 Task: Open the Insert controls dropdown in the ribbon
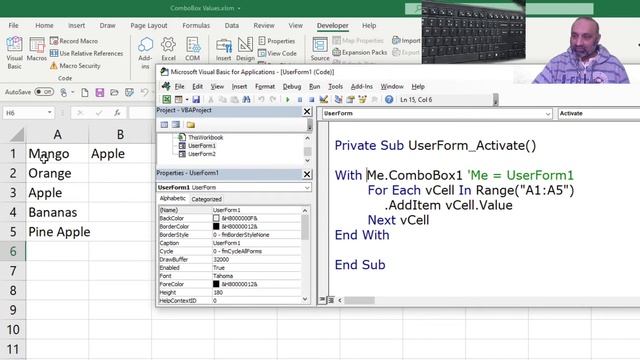pyautogui.click(x=224, y=49)
